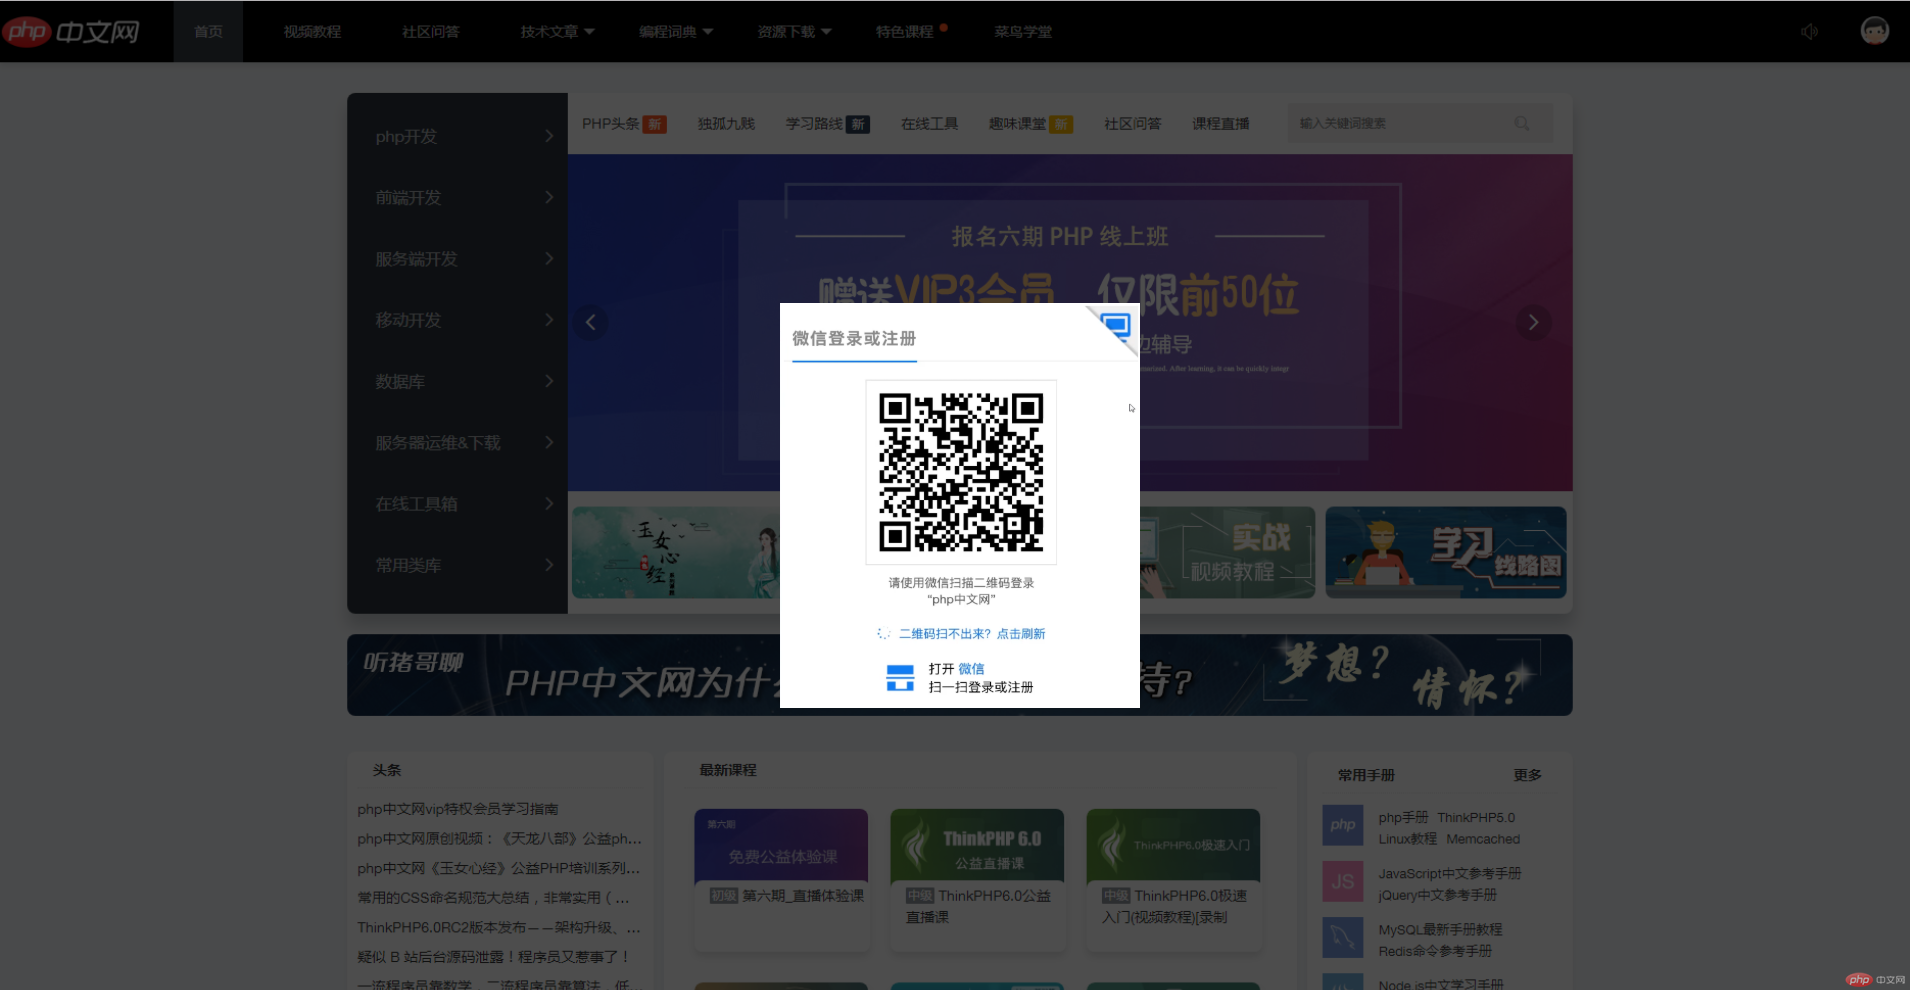The width and height of the screenshot is (1910, 990).
Task: Click Linux教程 manual link
Action: point(1407,839)
